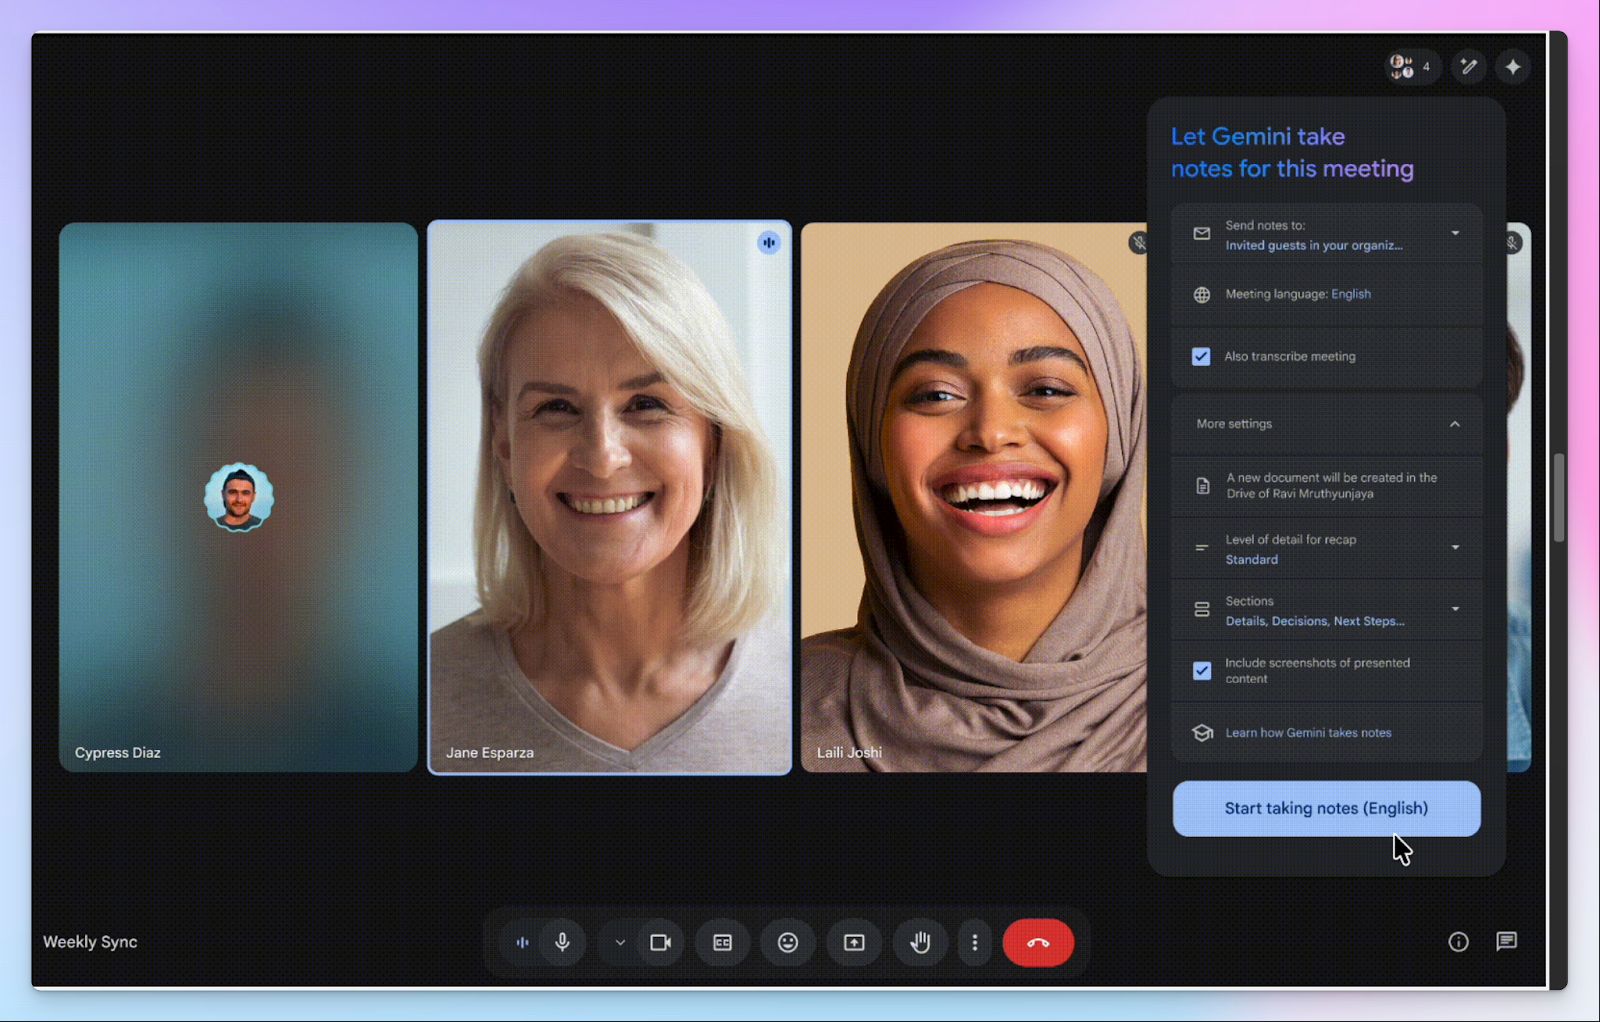Open the meeting details info icon

point(1458,941)
